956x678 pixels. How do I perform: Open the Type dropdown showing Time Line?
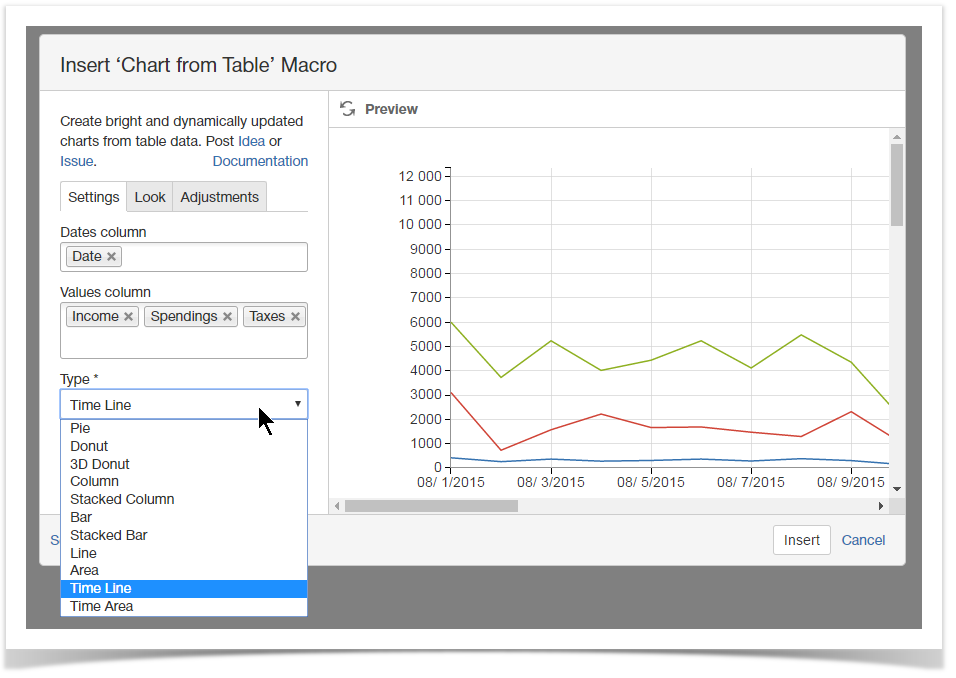click(x=184, y=405)
